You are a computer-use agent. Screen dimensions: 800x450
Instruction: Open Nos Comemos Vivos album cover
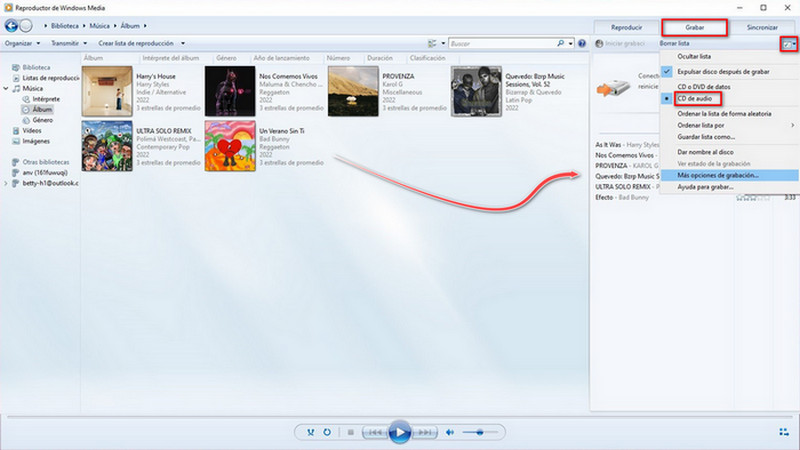(230, 91)
